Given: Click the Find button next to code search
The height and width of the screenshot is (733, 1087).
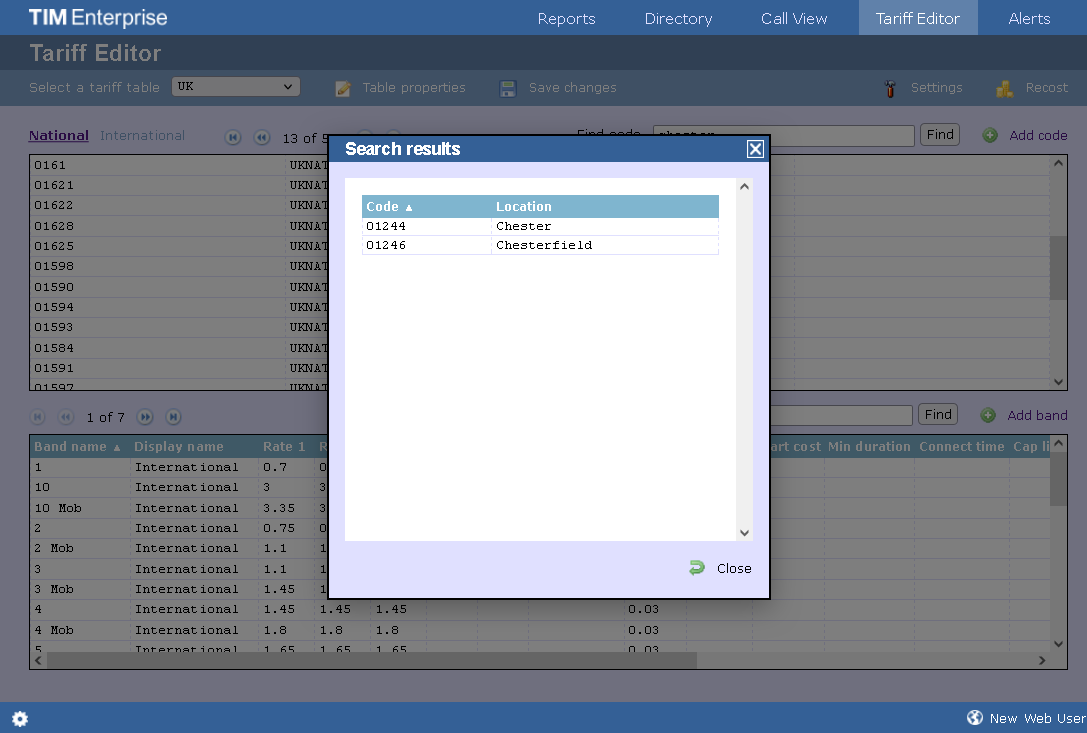Looking at the screenshot, I should (939, 134).
